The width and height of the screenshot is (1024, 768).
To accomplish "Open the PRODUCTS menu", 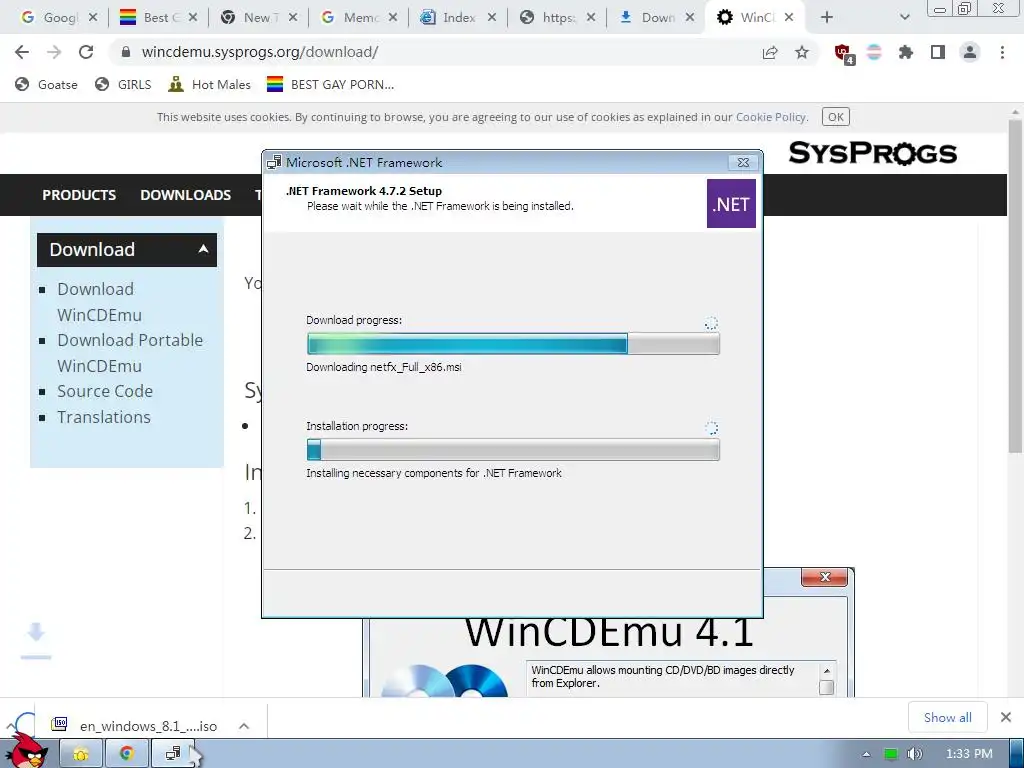I will (79, 195).
